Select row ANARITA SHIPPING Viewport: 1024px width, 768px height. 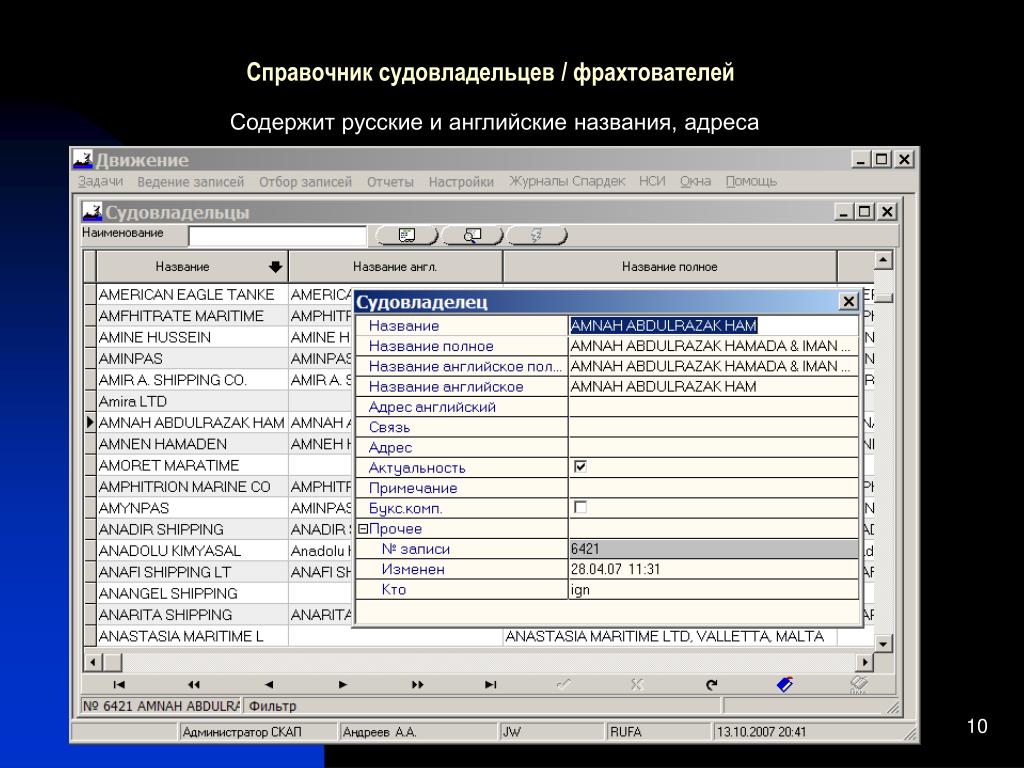click(192, 615)
